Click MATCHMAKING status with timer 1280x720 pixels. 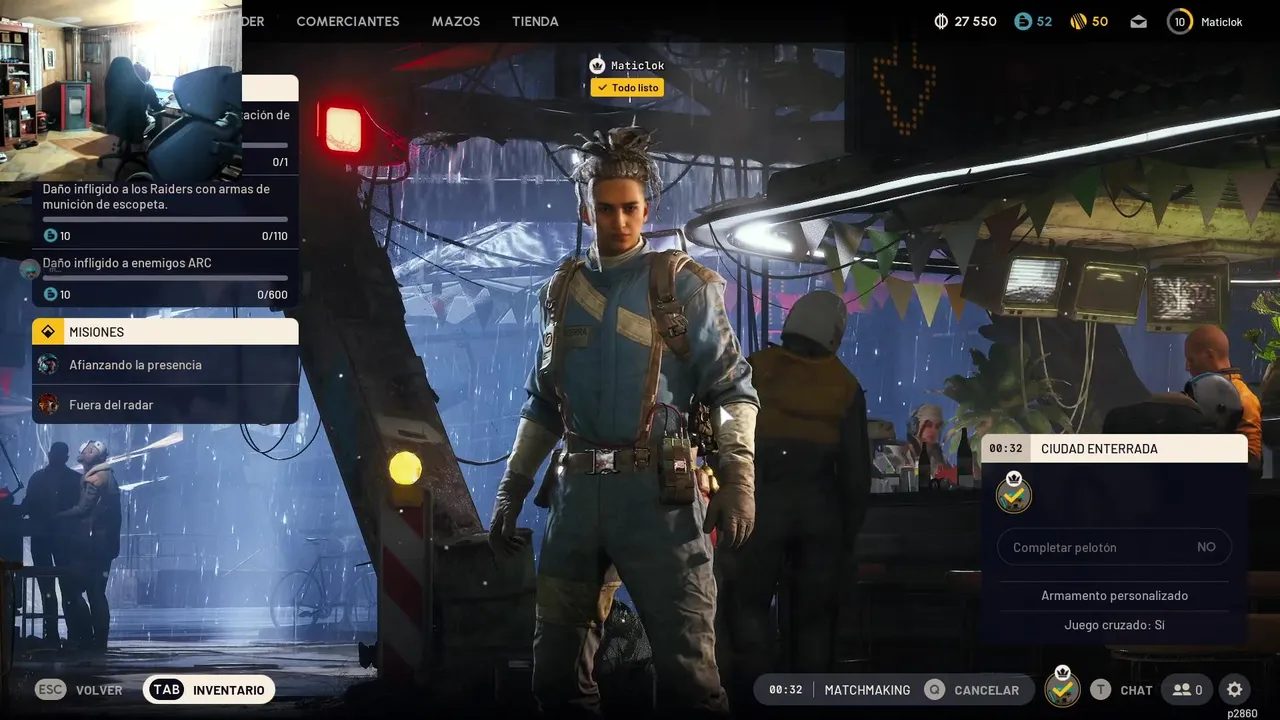[x=840, y=690]
